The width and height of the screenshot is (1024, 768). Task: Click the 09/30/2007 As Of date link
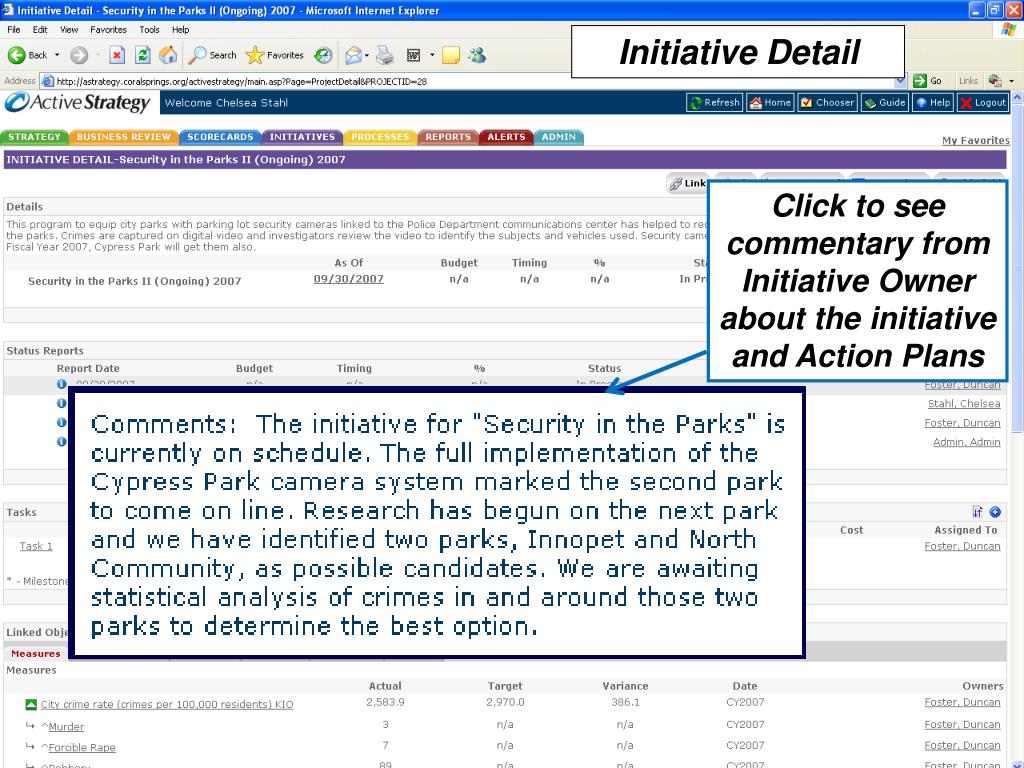click(349, 279)
